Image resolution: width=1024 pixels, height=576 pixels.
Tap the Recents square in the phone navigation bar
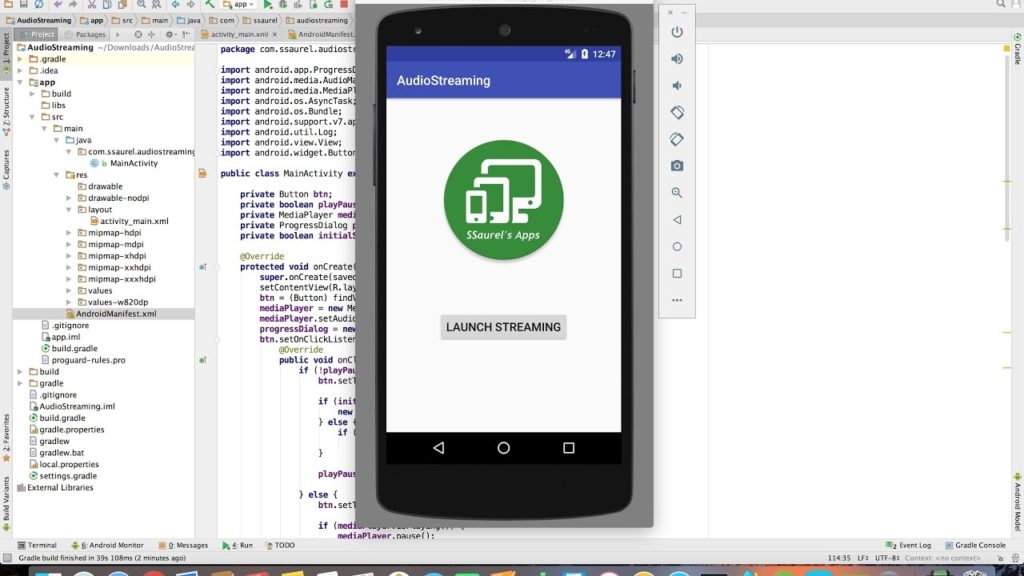(x=569, y=447)
